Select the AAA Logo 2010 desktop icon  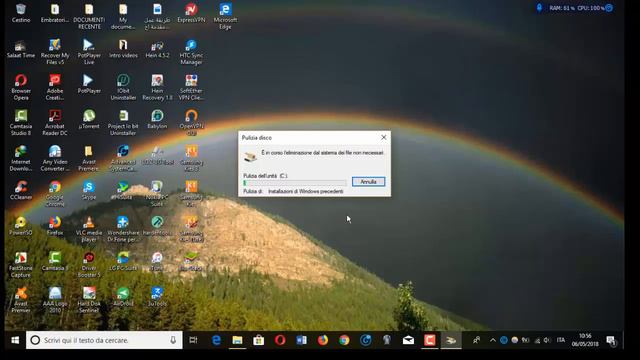click(x=55, y=300)
